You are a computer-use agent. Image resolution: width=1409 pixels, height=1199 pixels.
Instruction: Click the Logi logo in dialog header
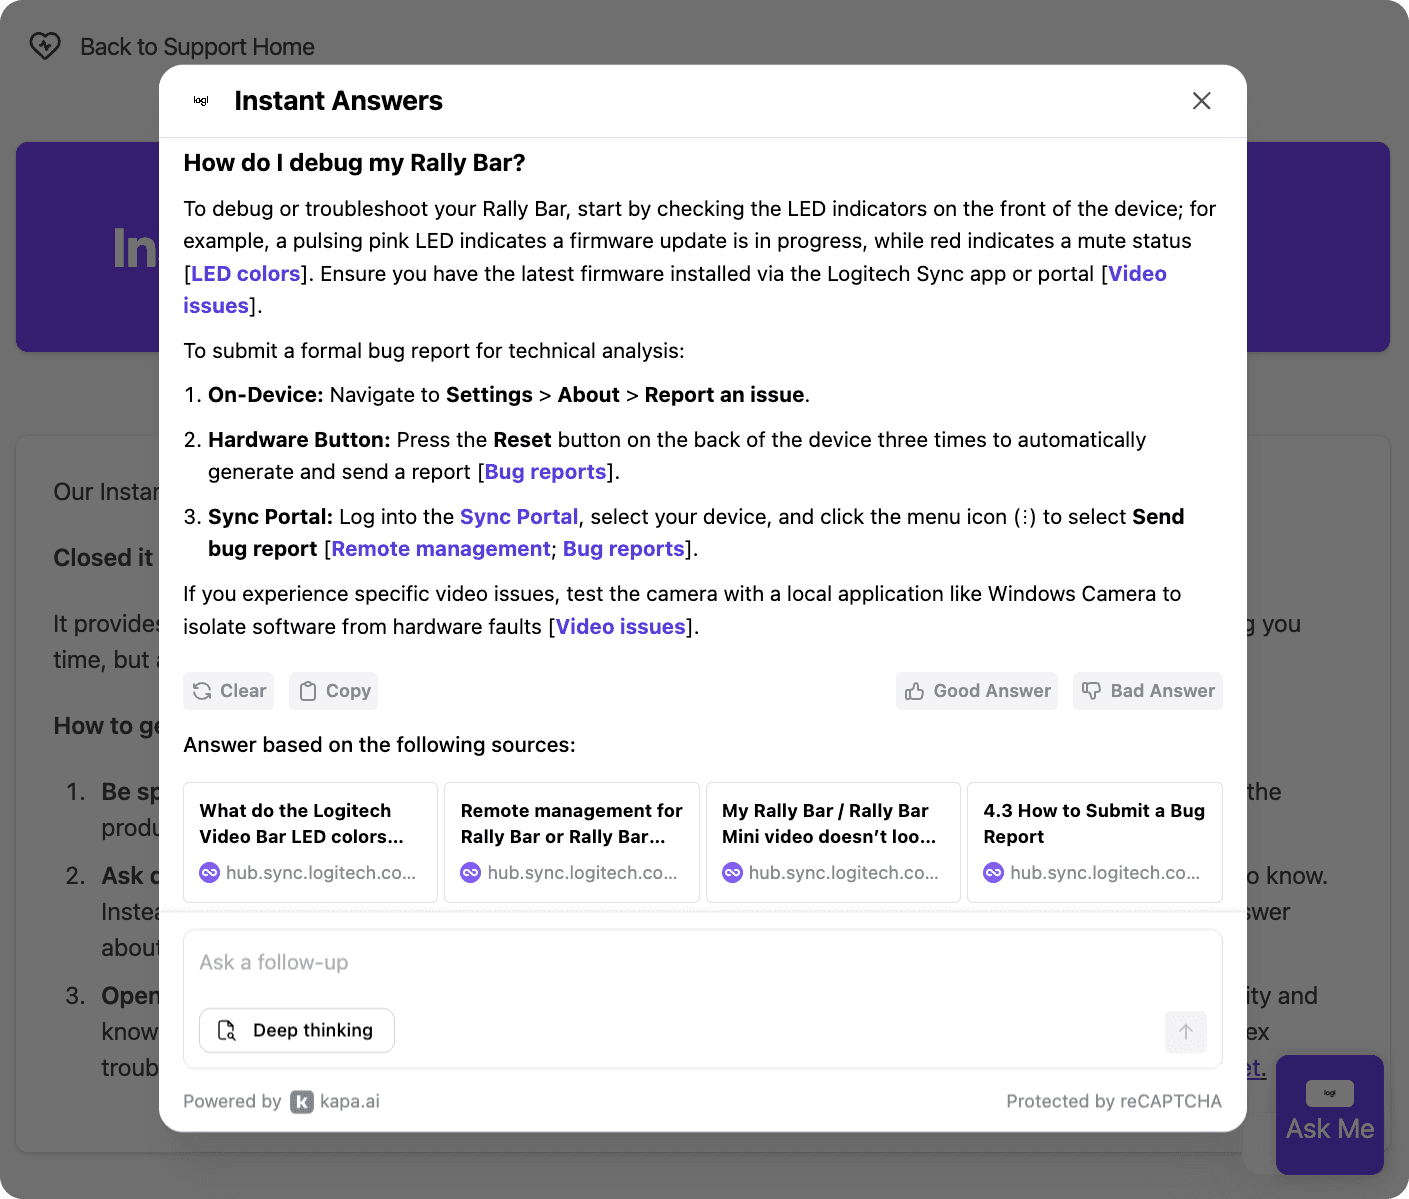[x=201, y=101]
